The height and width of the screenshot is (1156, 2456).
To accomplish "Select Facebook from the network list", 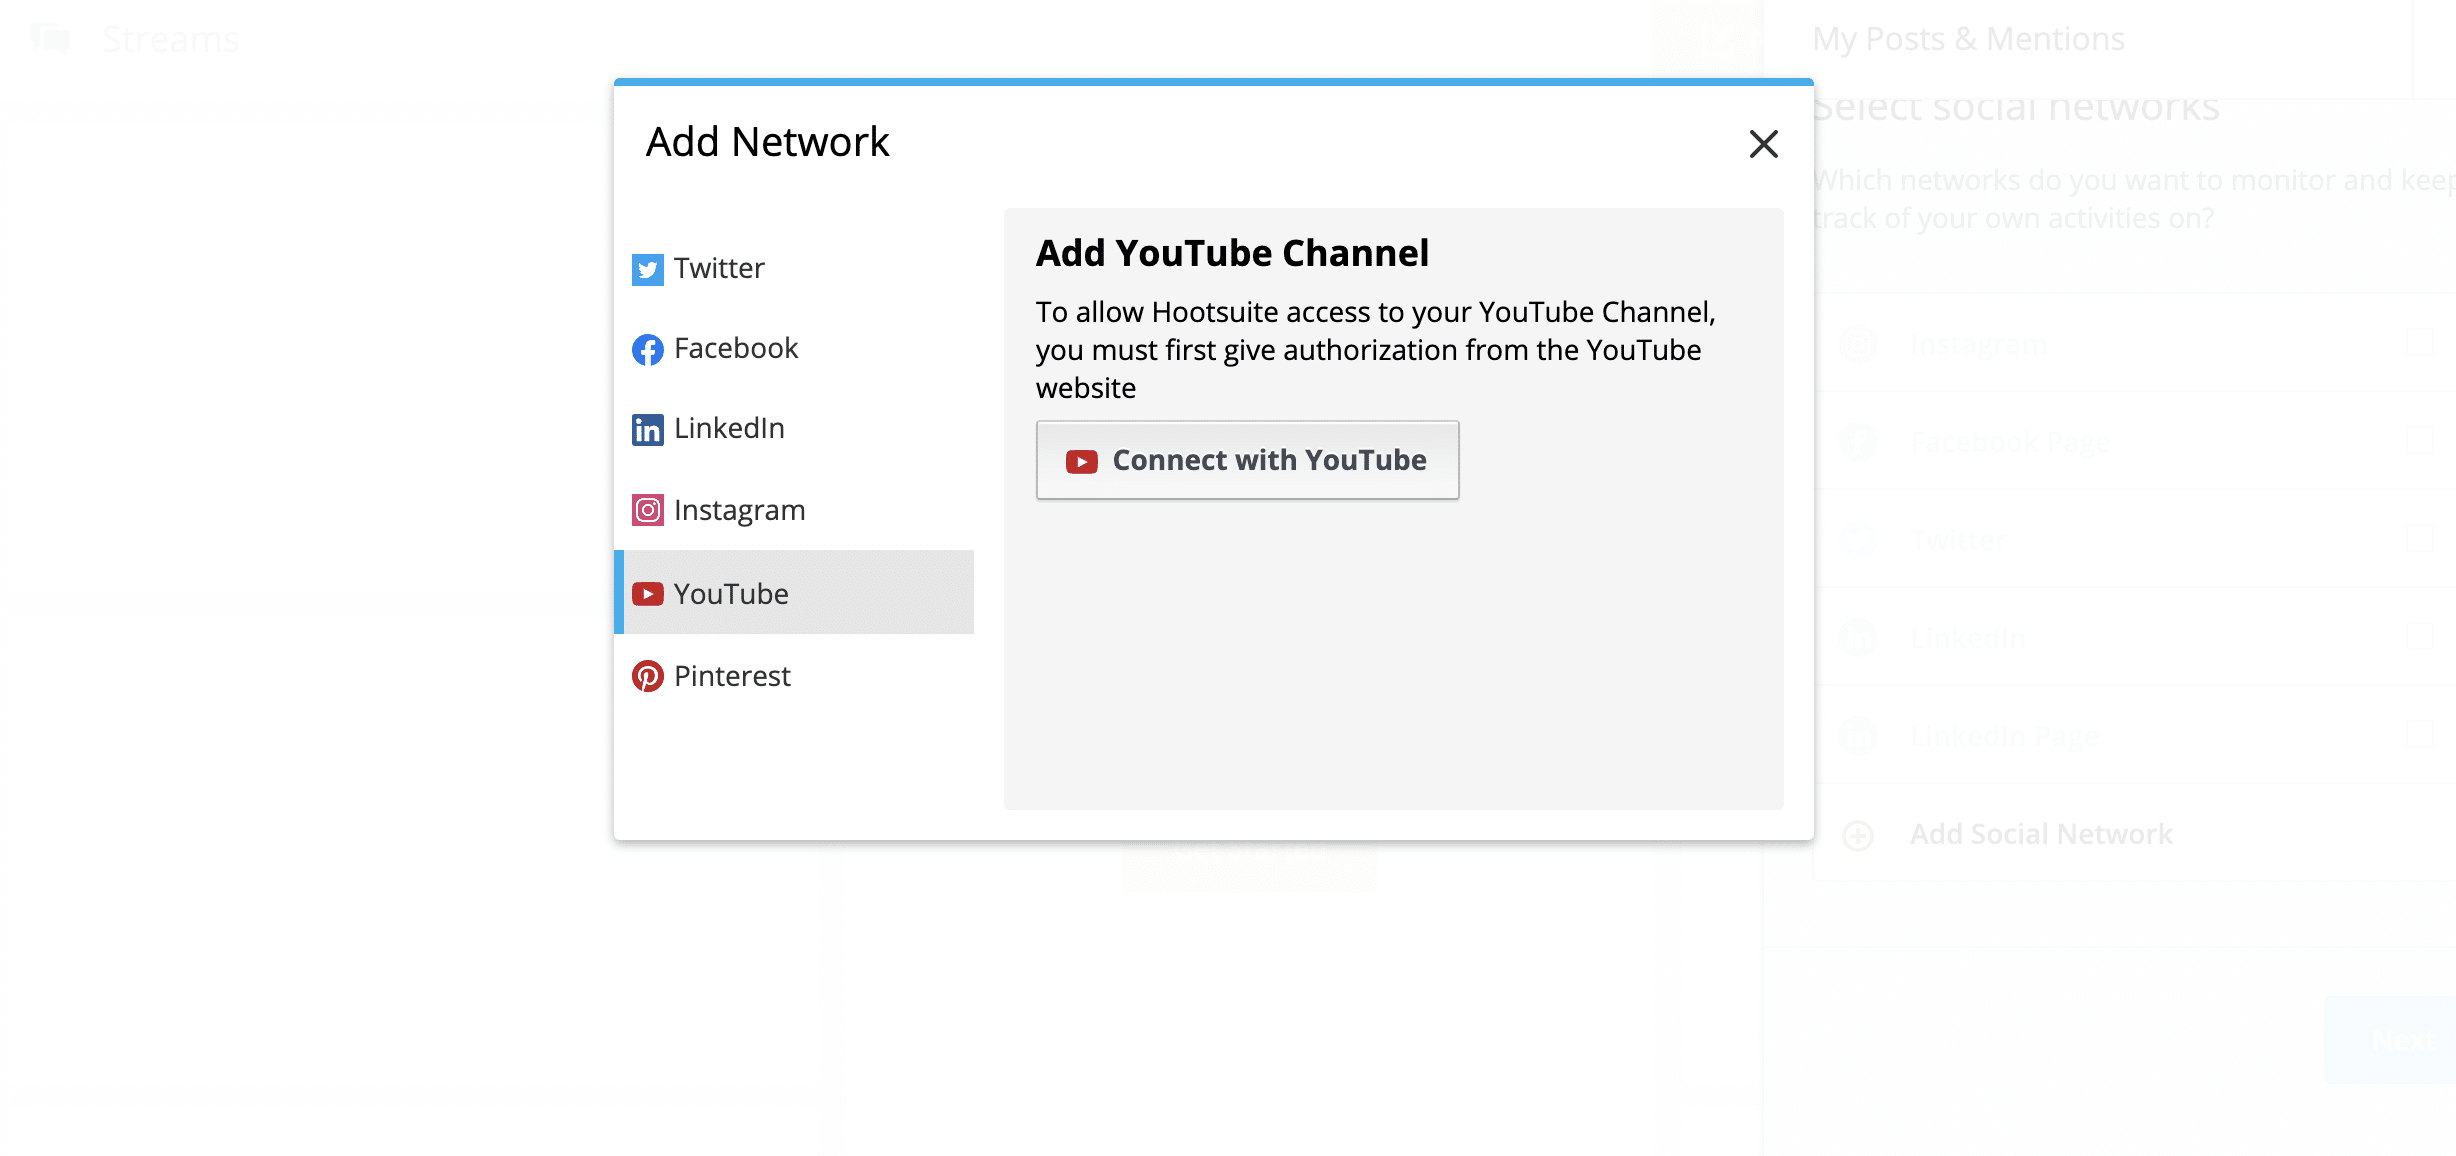I will tap(736, 349).
